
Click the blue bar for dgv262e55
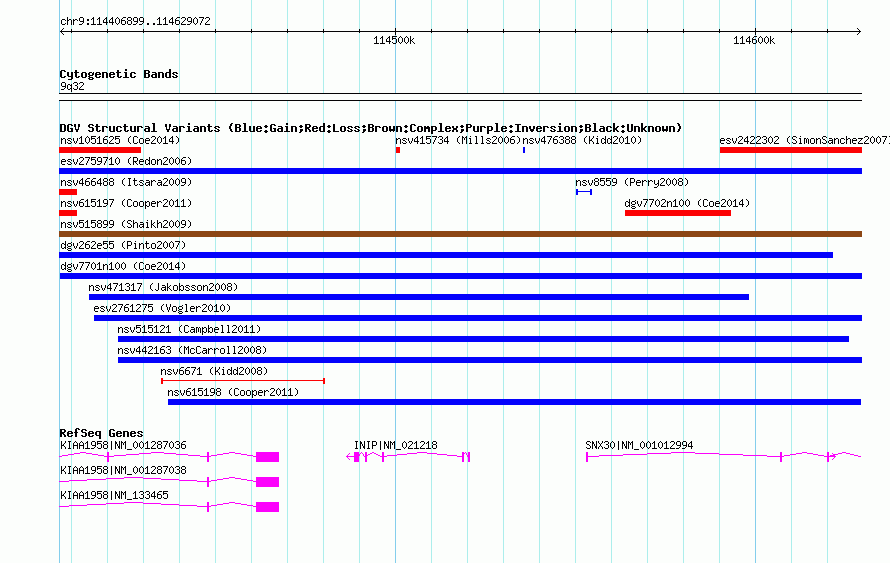coord(446,255)
